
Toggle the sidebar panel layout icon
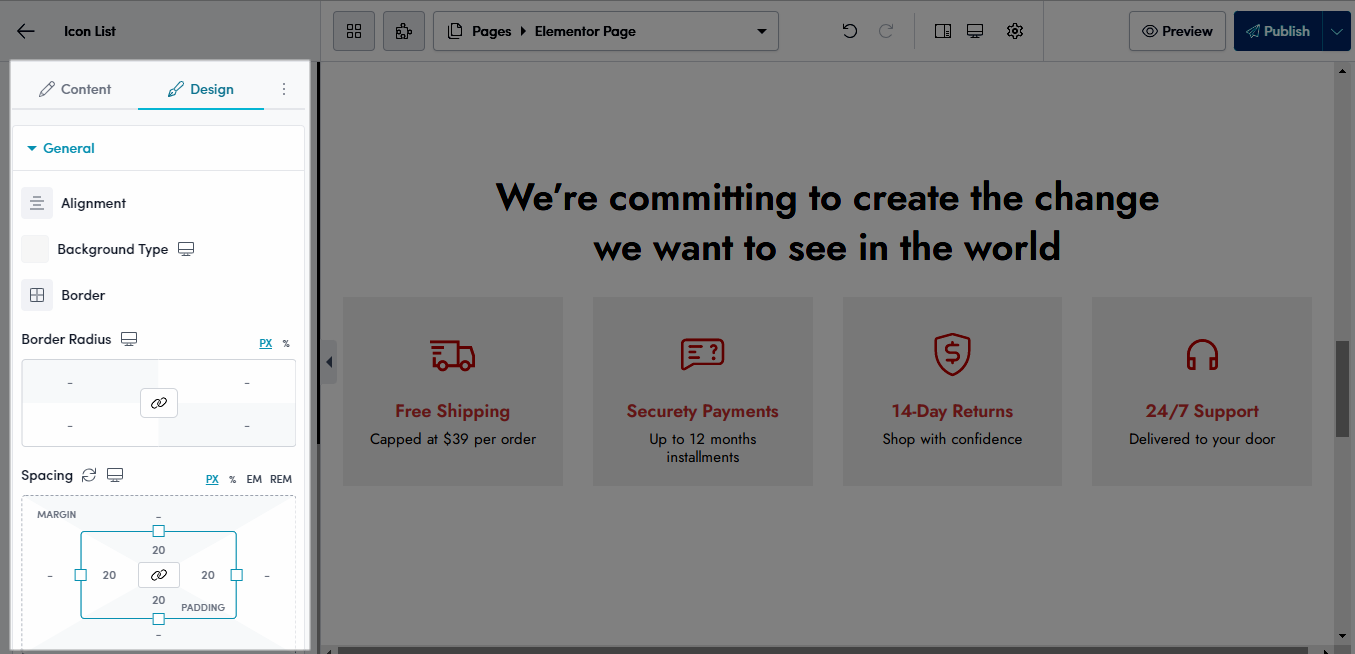943,31
